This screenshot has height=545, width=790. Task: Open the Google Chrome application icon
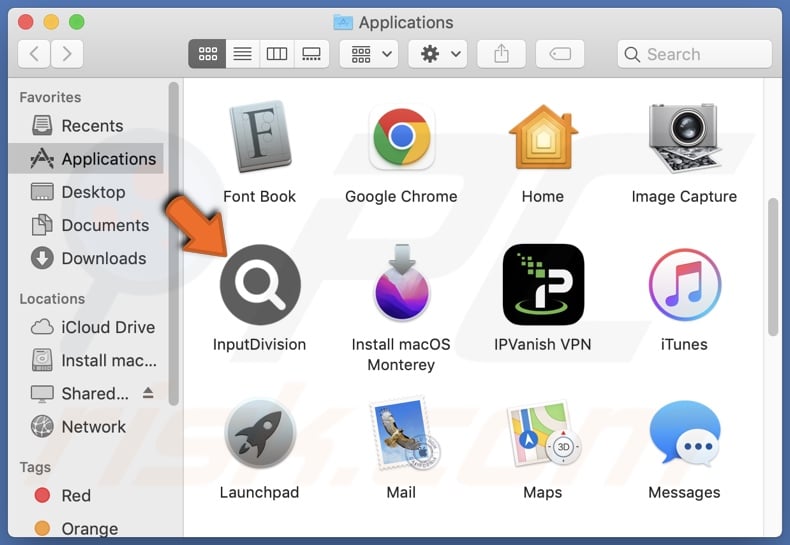pyautogui.click(x=402, y=137)
